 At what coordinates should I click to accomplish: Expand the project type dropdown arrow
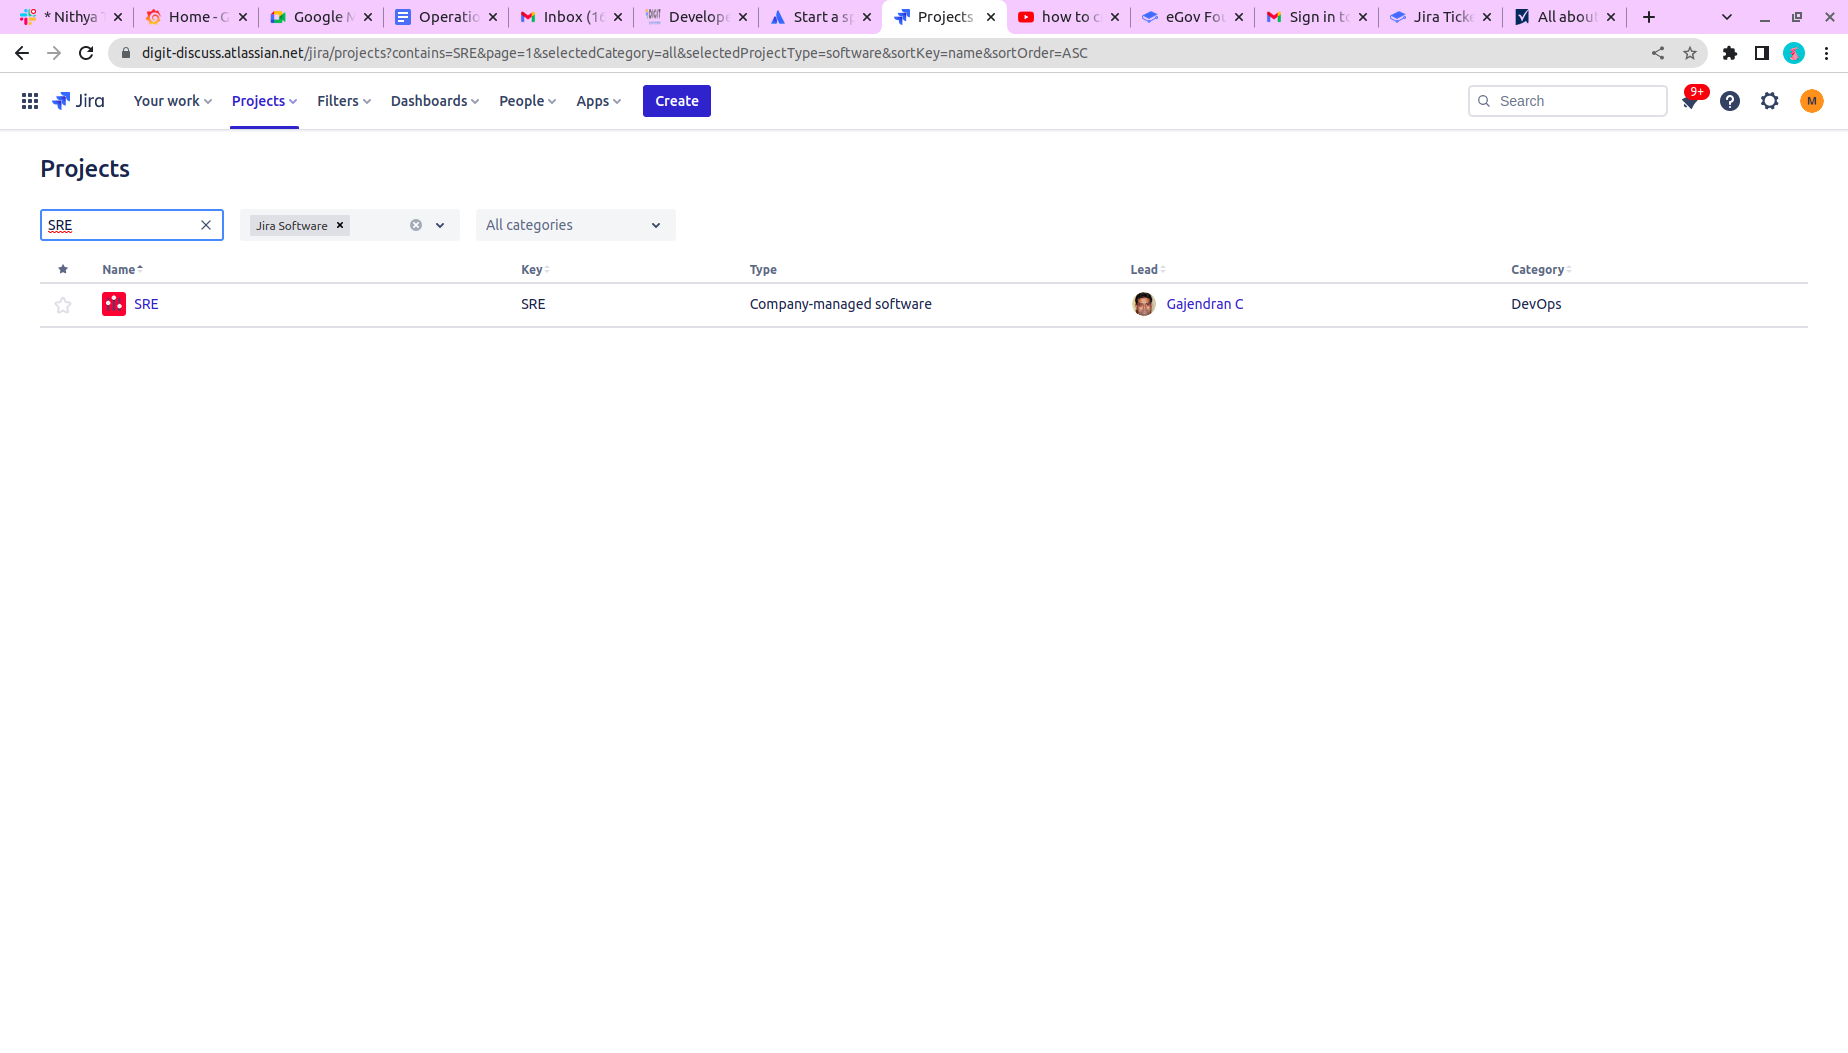tap(440, 225)
